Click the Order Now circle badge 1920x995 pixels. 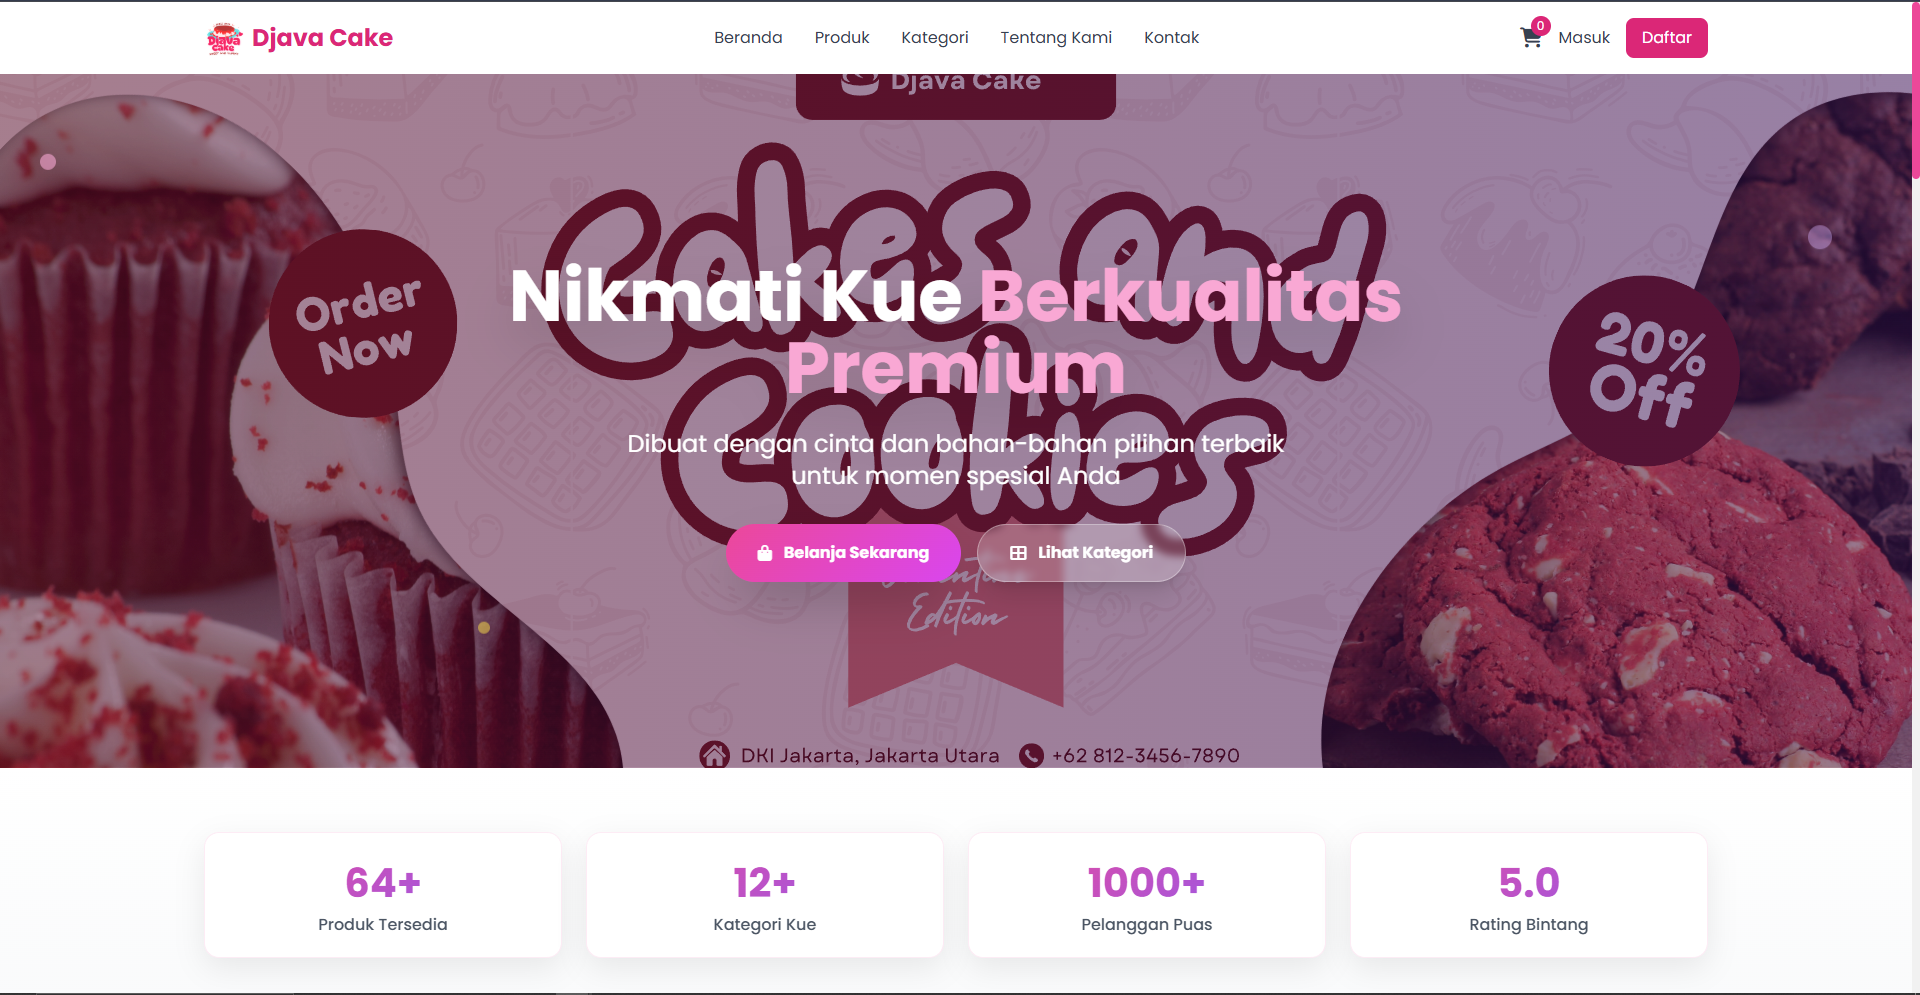363,323
